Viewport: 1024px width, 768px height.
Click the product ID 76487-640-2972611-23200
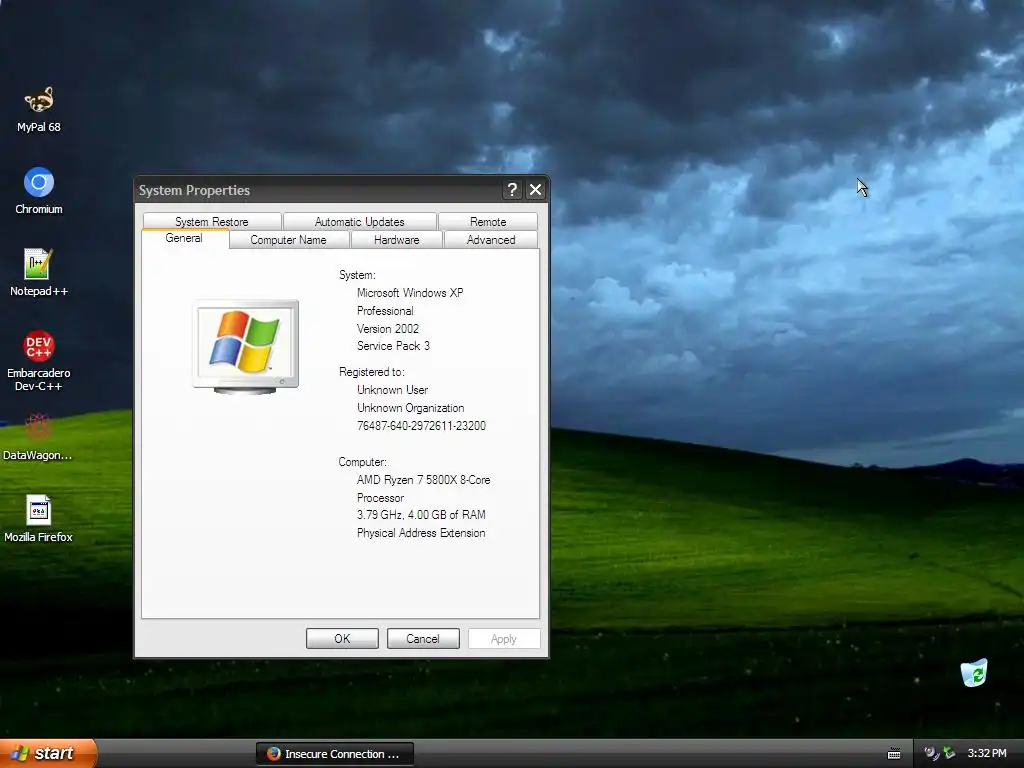(x=421, y=426)
